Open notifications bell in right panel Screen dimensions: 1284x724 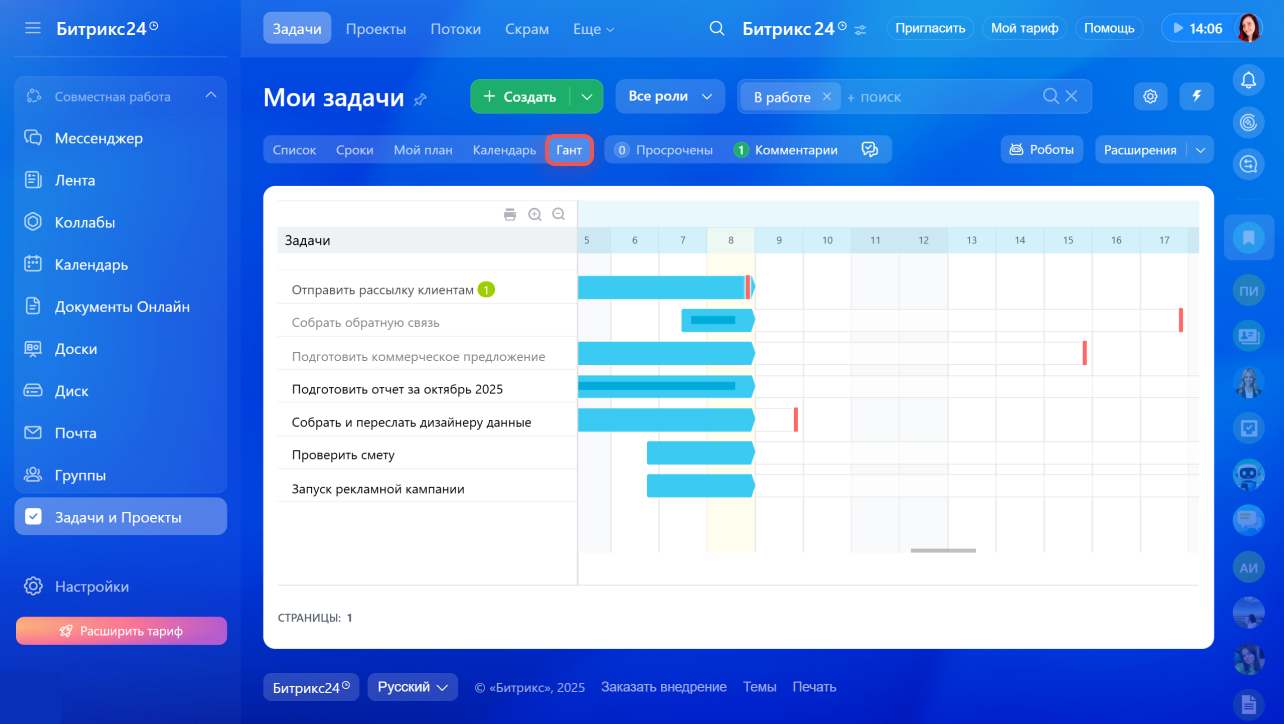click(x=1248, y=80)
